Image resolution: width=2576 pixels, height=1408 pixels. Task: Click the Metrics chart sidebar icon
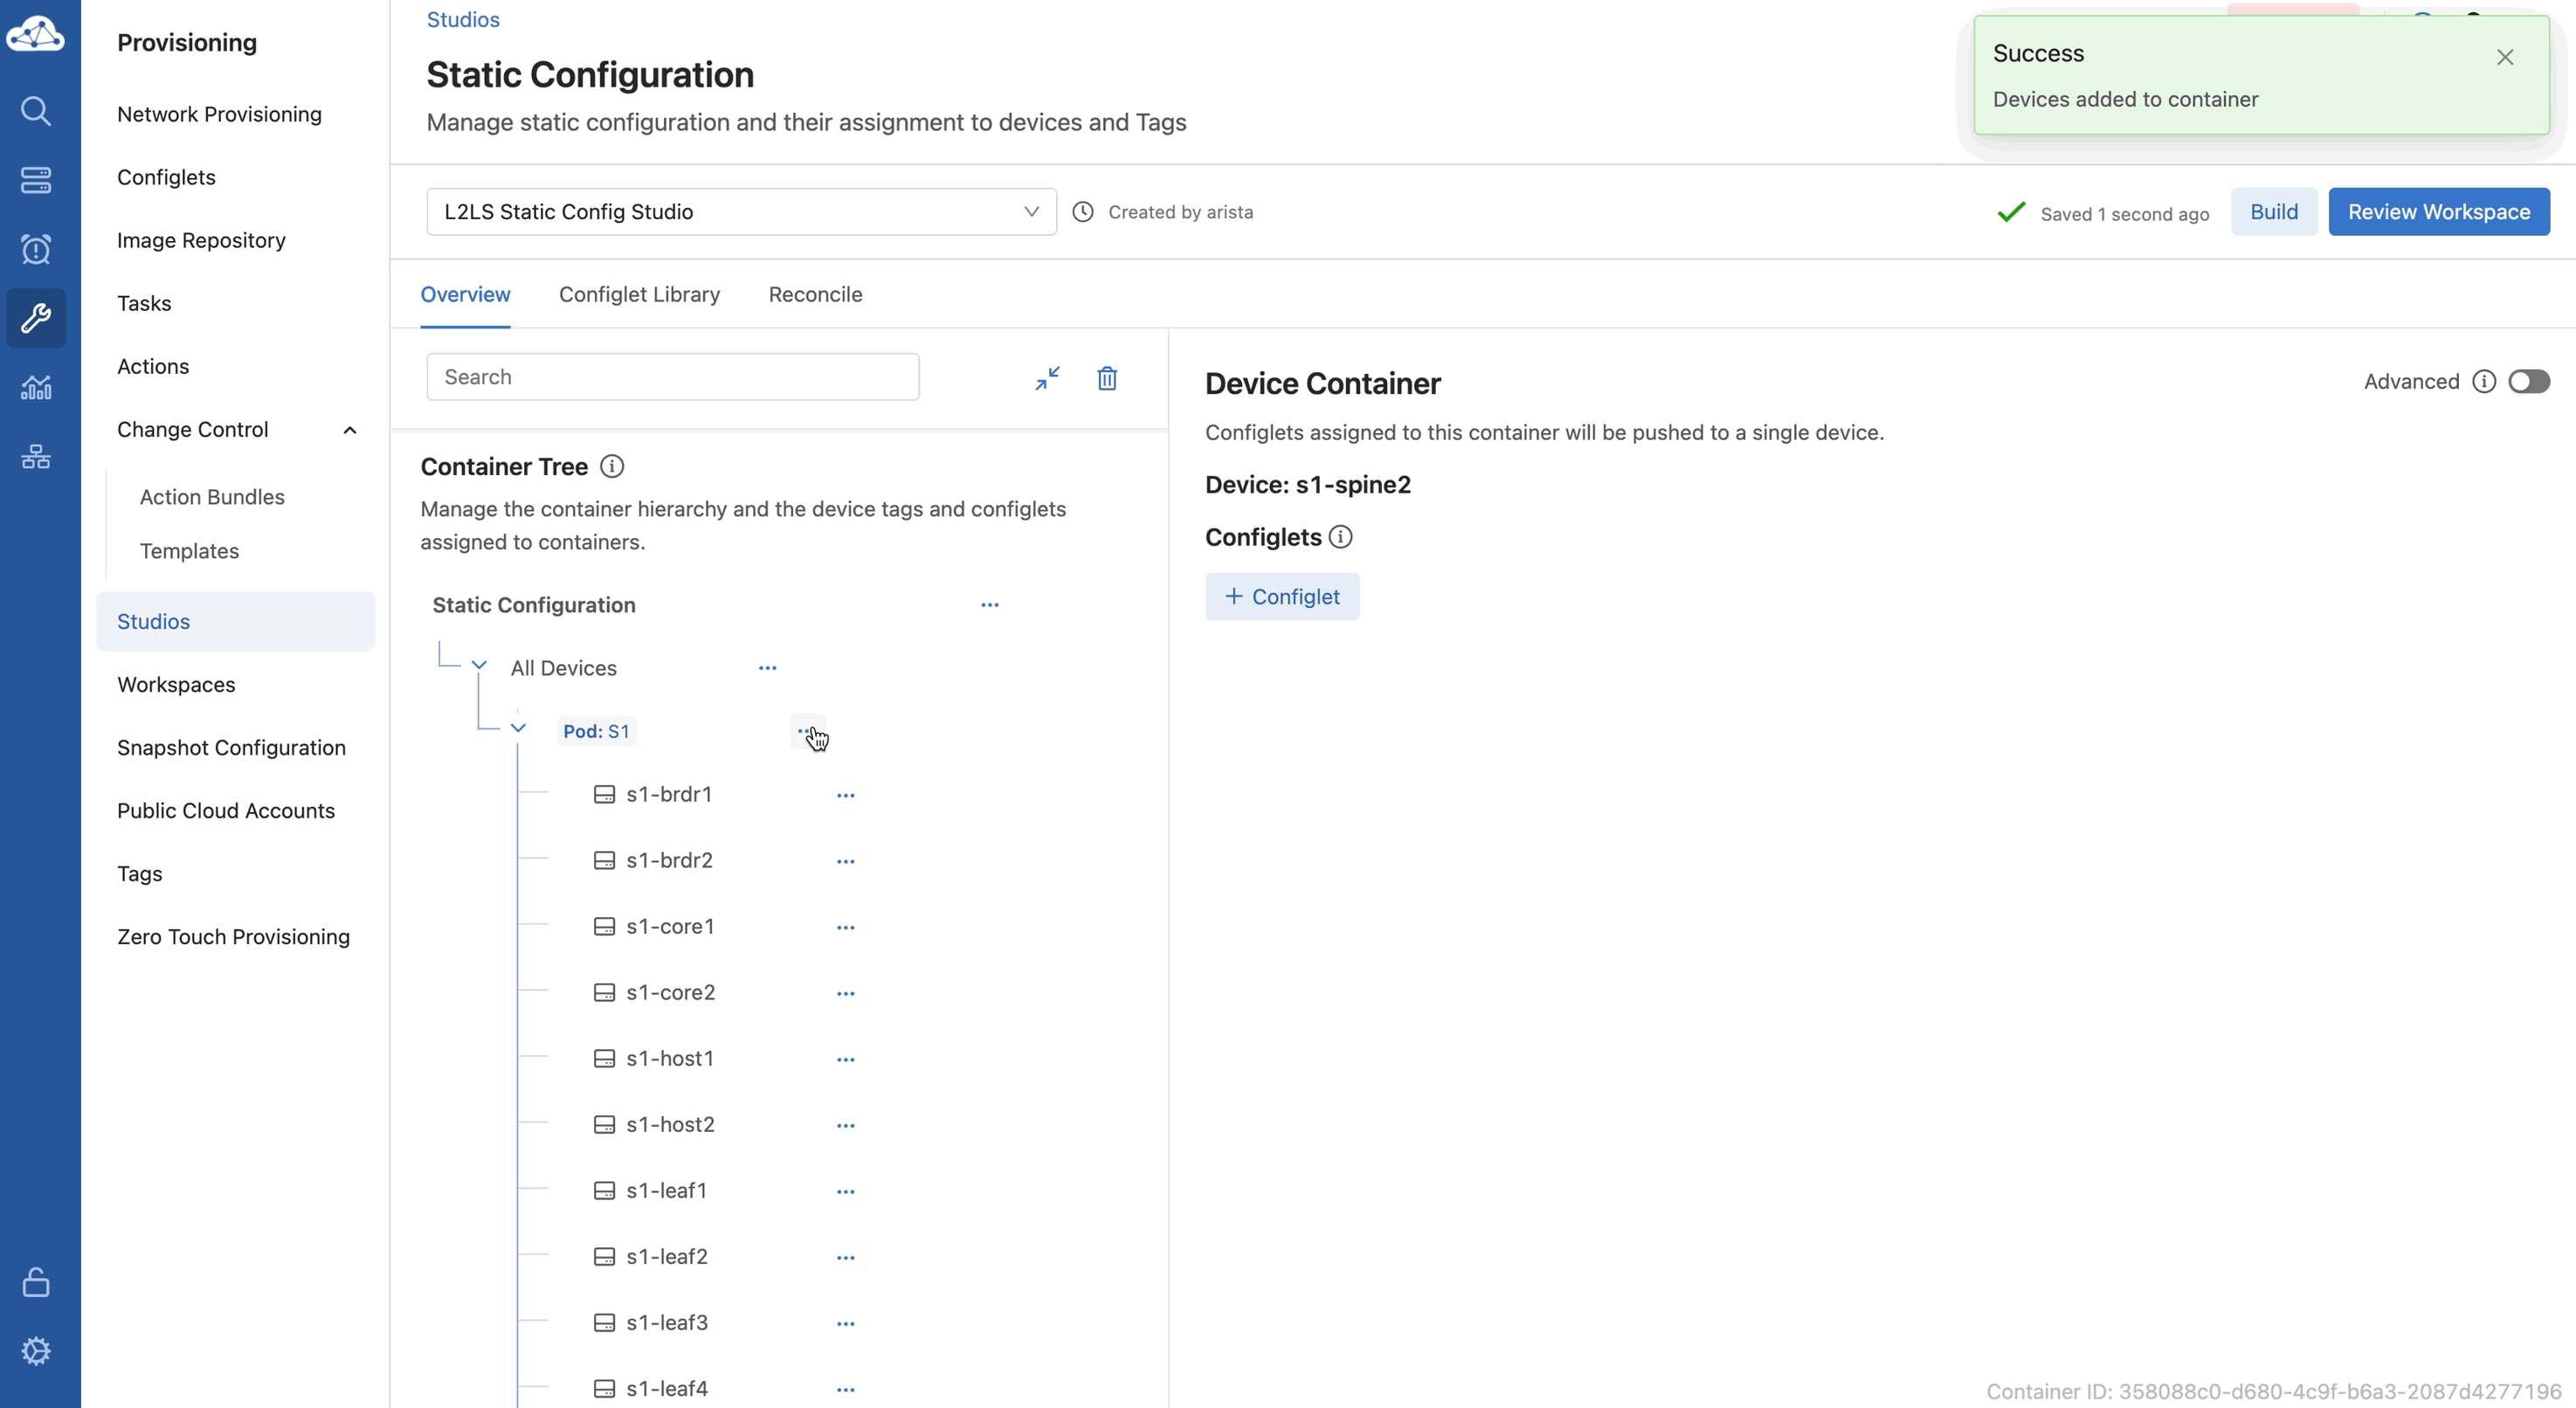click(36, 387)
